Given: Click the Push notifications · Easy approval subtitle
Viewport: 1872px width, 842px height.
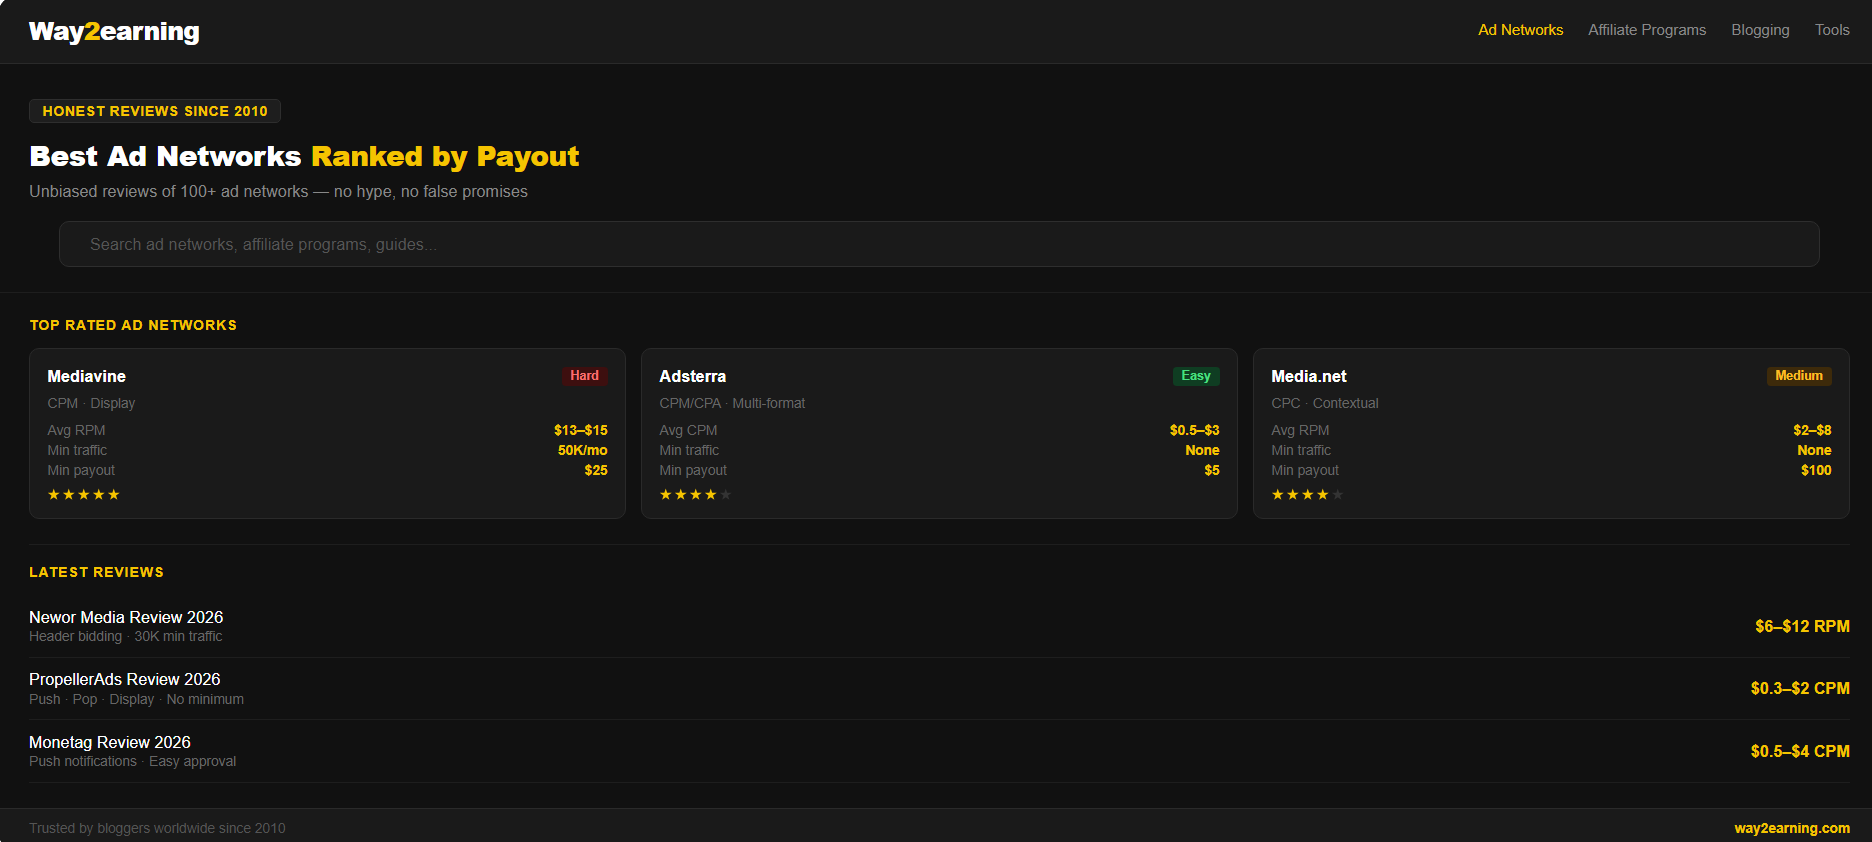Looking at the screenshot, I should 133,761.
